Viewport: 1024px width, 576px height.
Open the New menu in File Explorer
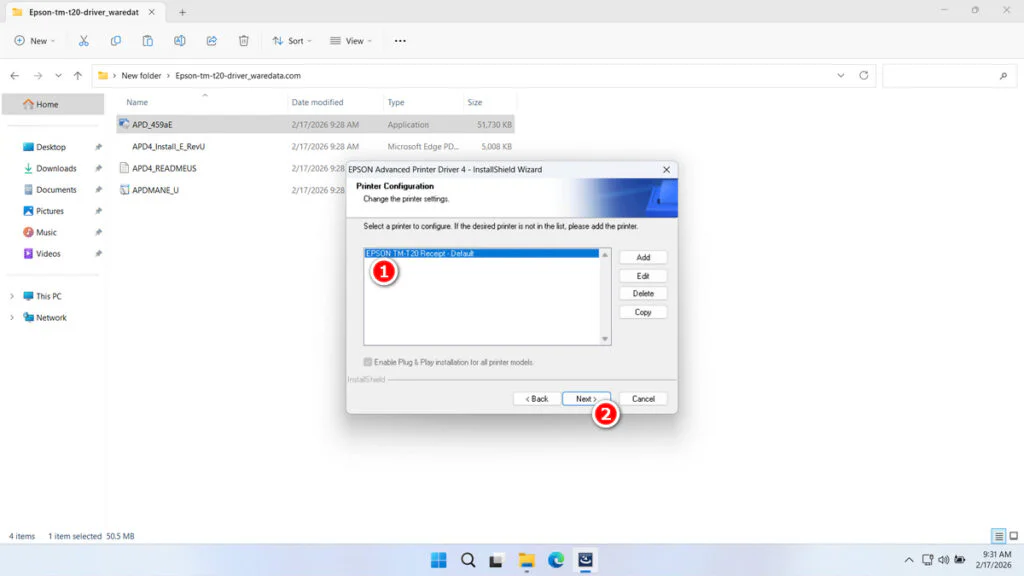[34, 40]
